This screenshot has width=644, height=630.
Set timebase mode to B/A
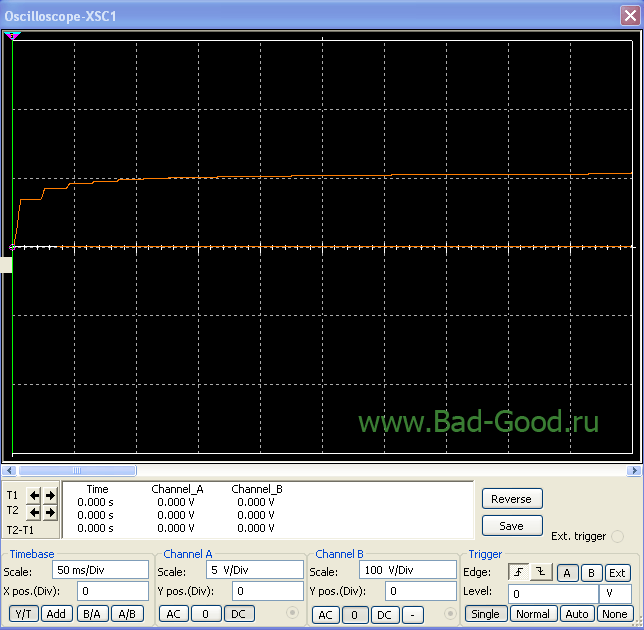tap(92, 614)
